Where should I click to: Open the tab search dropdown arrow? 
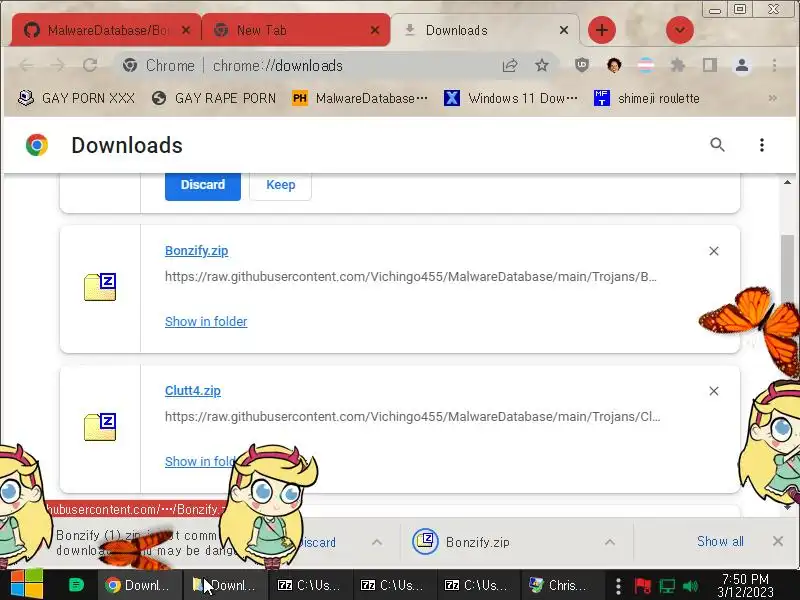coord(680,30)
